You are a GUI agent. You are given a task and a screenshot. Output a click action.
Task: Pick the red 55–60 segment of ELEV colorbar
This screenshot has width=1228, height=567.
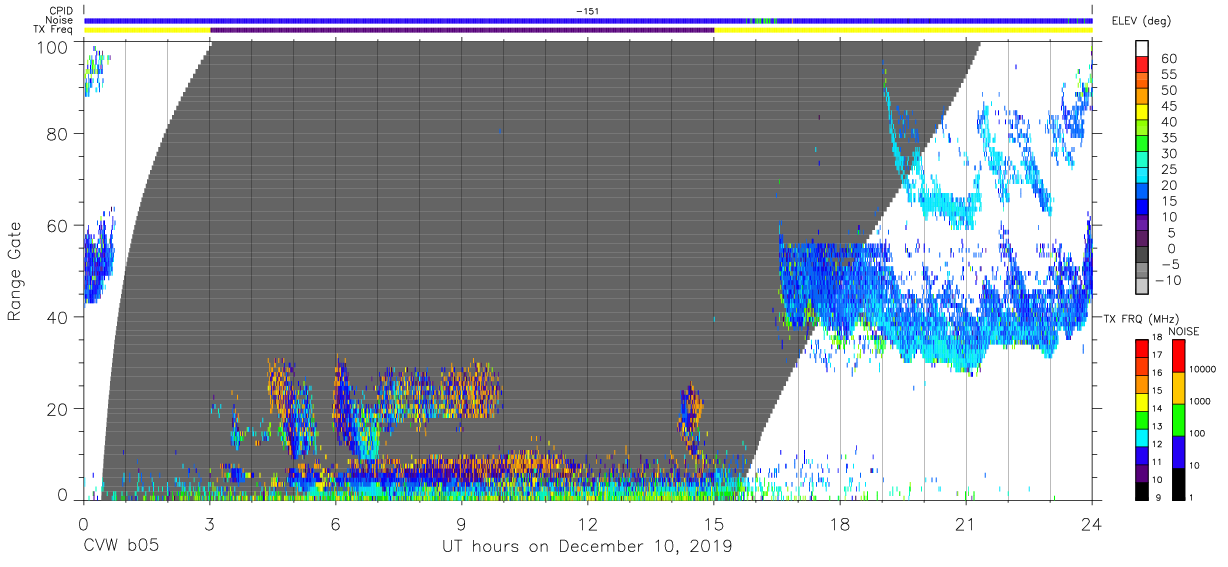pos(1142,66)
